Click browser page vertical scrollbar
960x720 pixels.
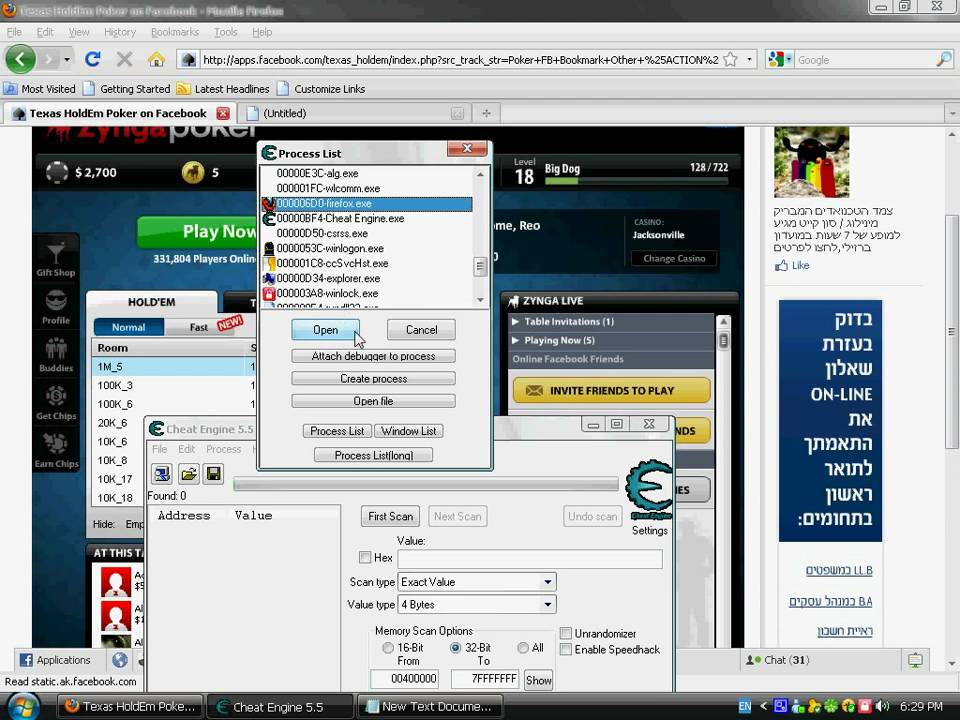(951, 331)
